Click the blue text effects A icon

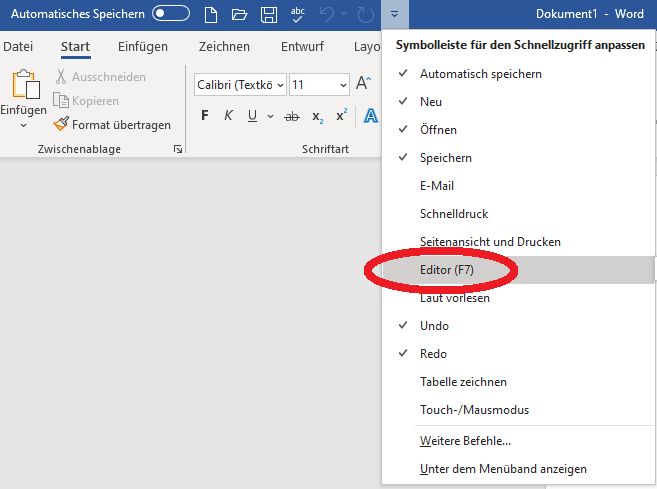pos(371,116)
